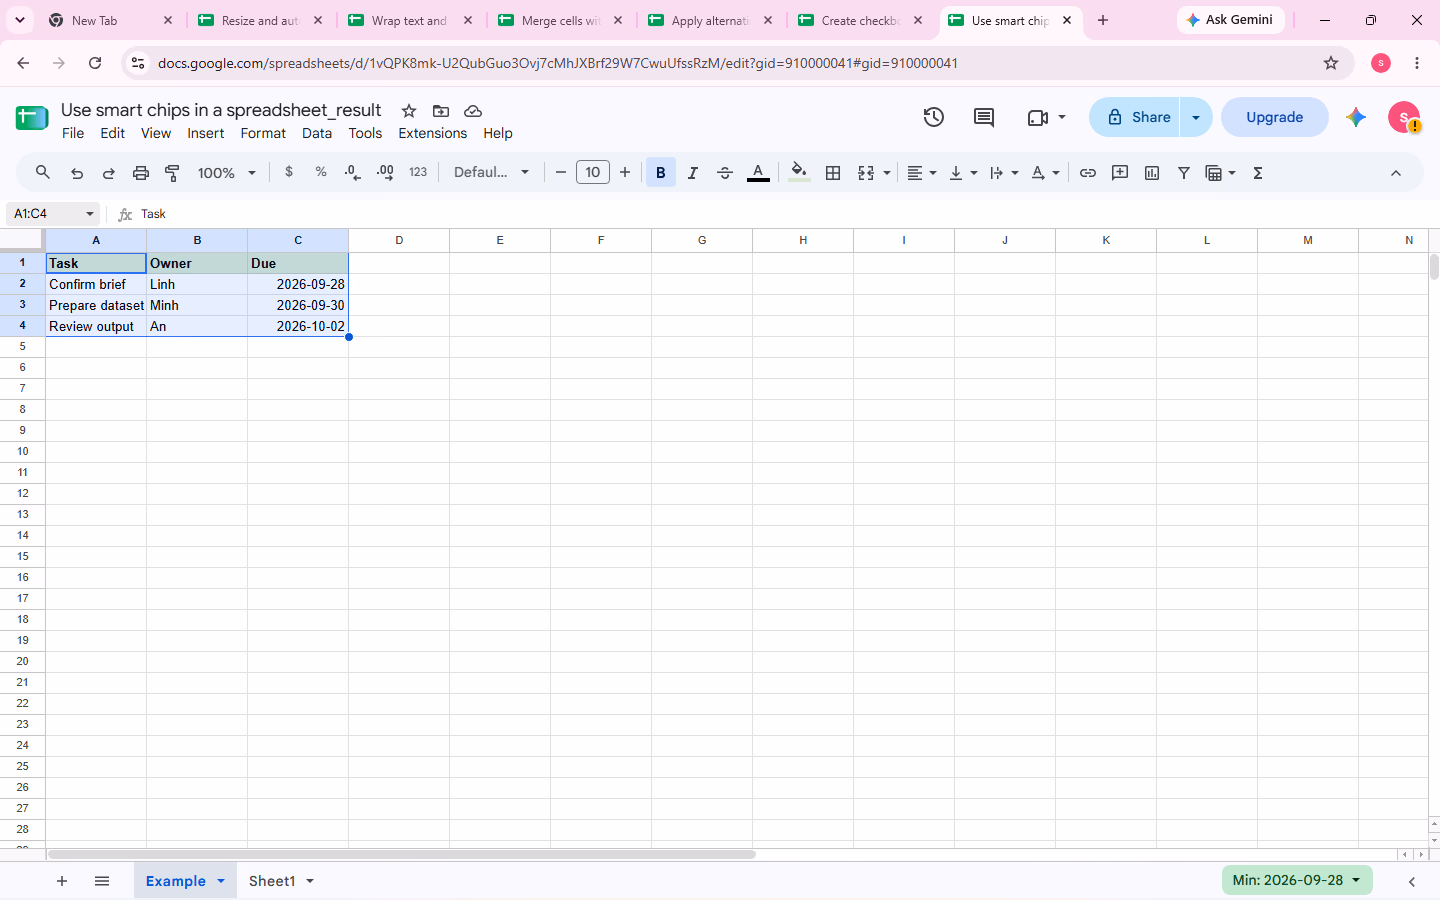Viewport: 1440px width, 900px height.
Task: Open the borders tool
Action: (833, 173)
